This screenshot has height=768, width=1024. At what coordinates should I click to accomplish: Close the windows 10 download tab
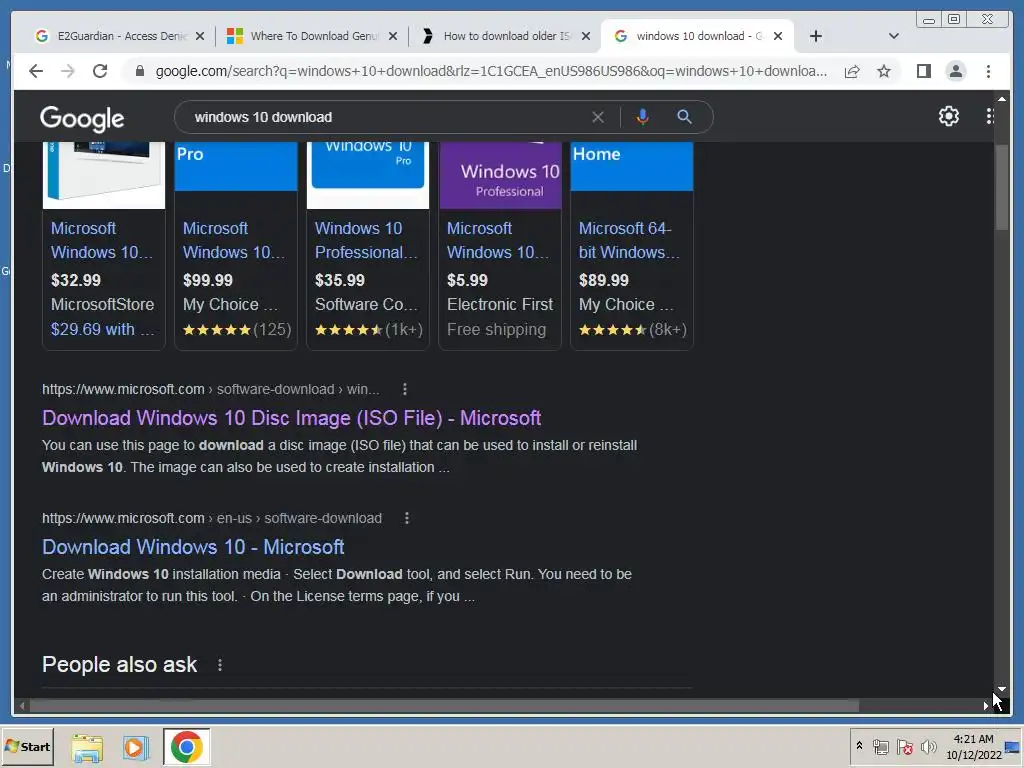pyautogui.click(x=778, y=37)
